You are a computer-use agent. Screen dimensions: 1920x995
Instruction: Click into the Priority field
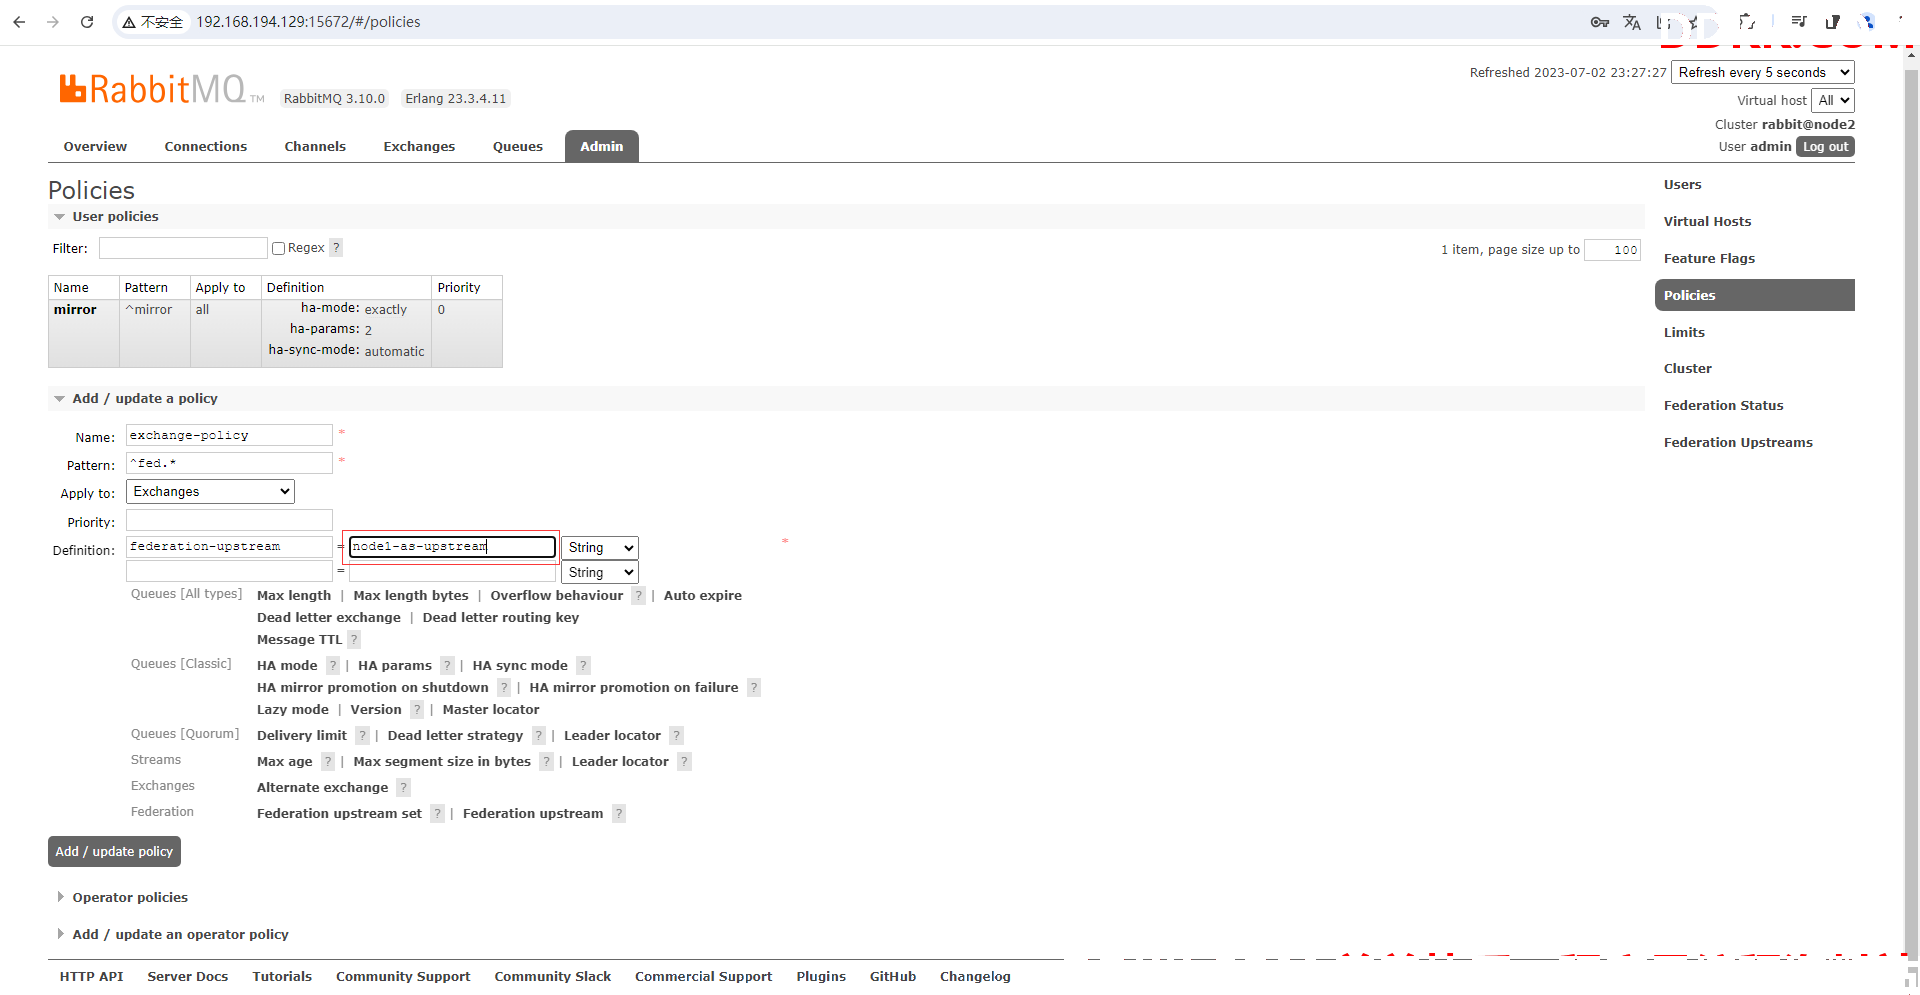pyautogui.click(x=229, y=521)
